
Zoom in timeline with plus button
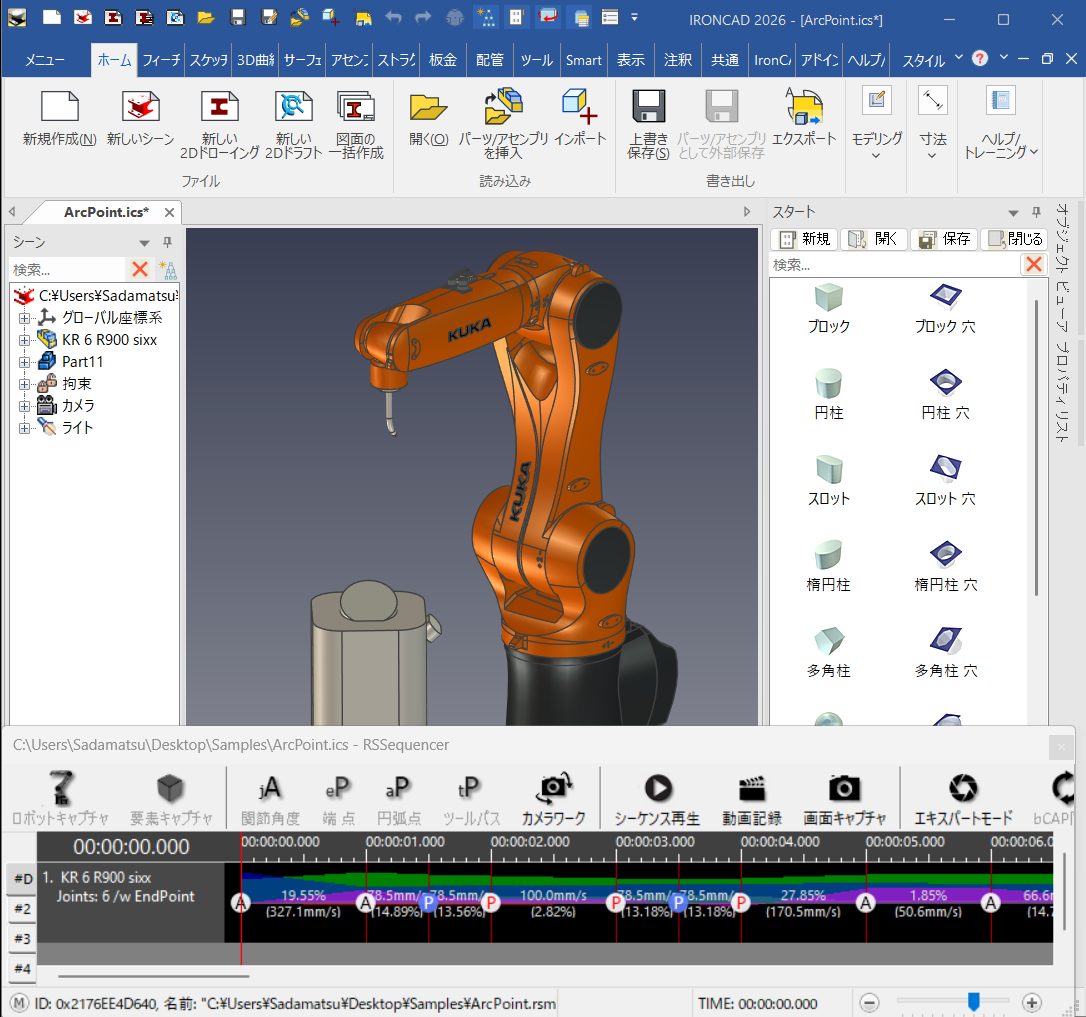[1031, 1003]
